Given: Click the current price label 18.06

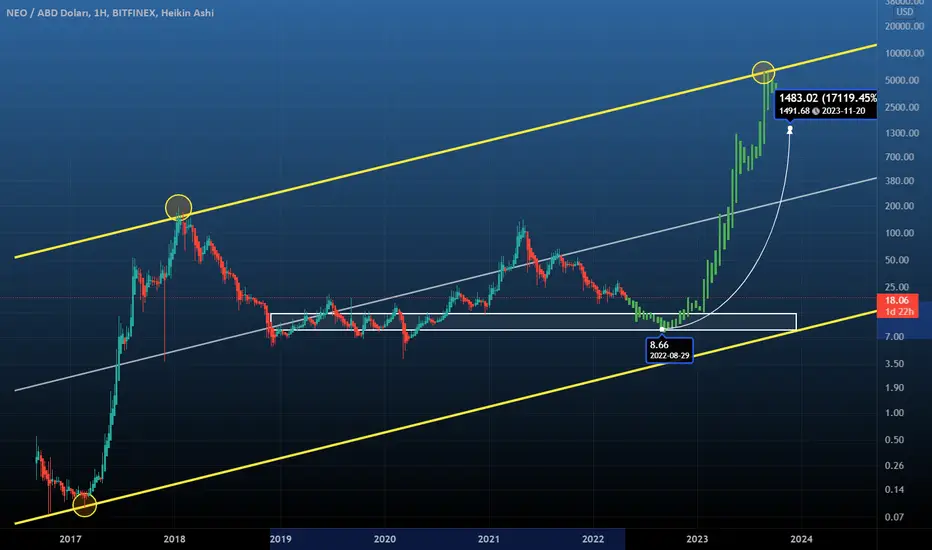Looking at the screenshot, I should coord(898,301).
